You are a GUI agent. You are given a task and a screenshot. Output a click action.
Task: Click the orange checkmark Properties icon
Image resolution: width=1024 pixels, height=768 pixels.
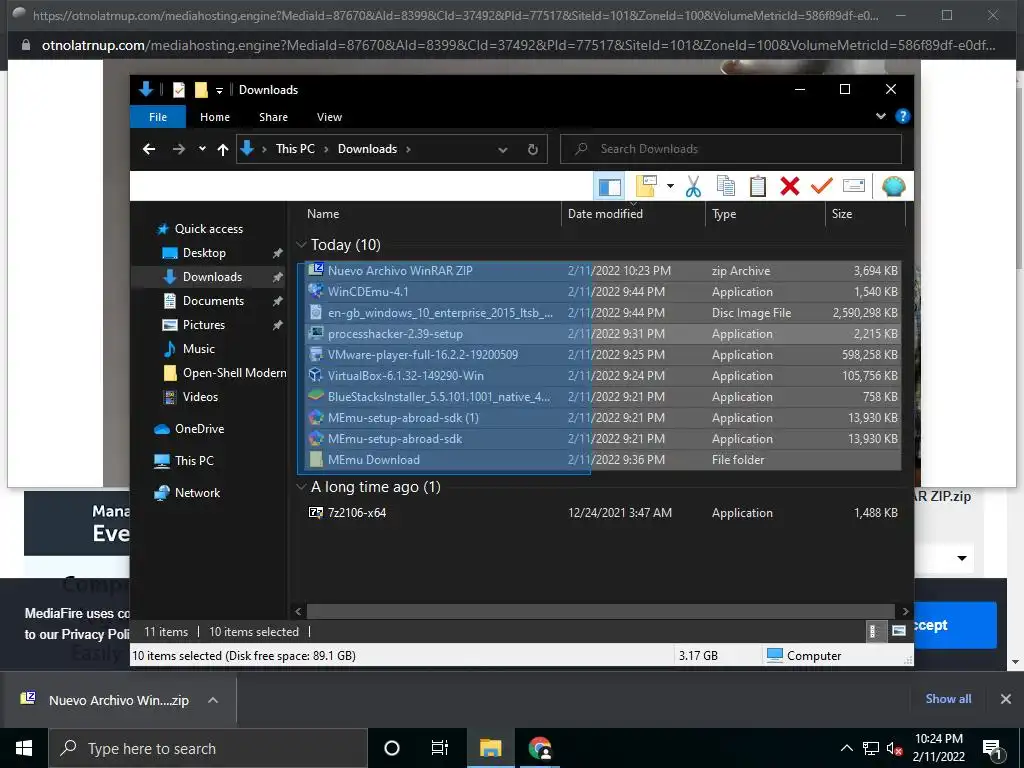(x=822, y=187)
